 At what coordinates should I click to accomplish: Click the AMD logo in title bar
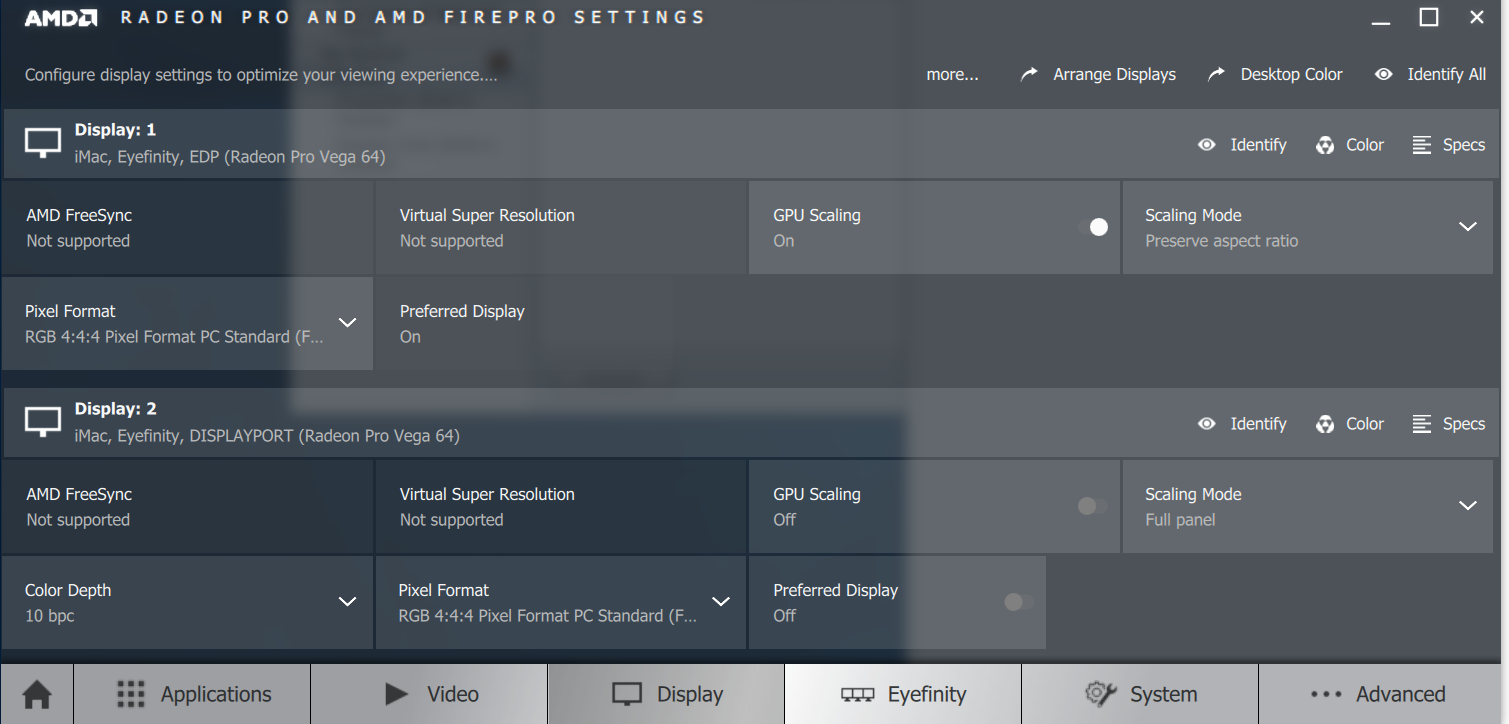click(x=61, y=18)
